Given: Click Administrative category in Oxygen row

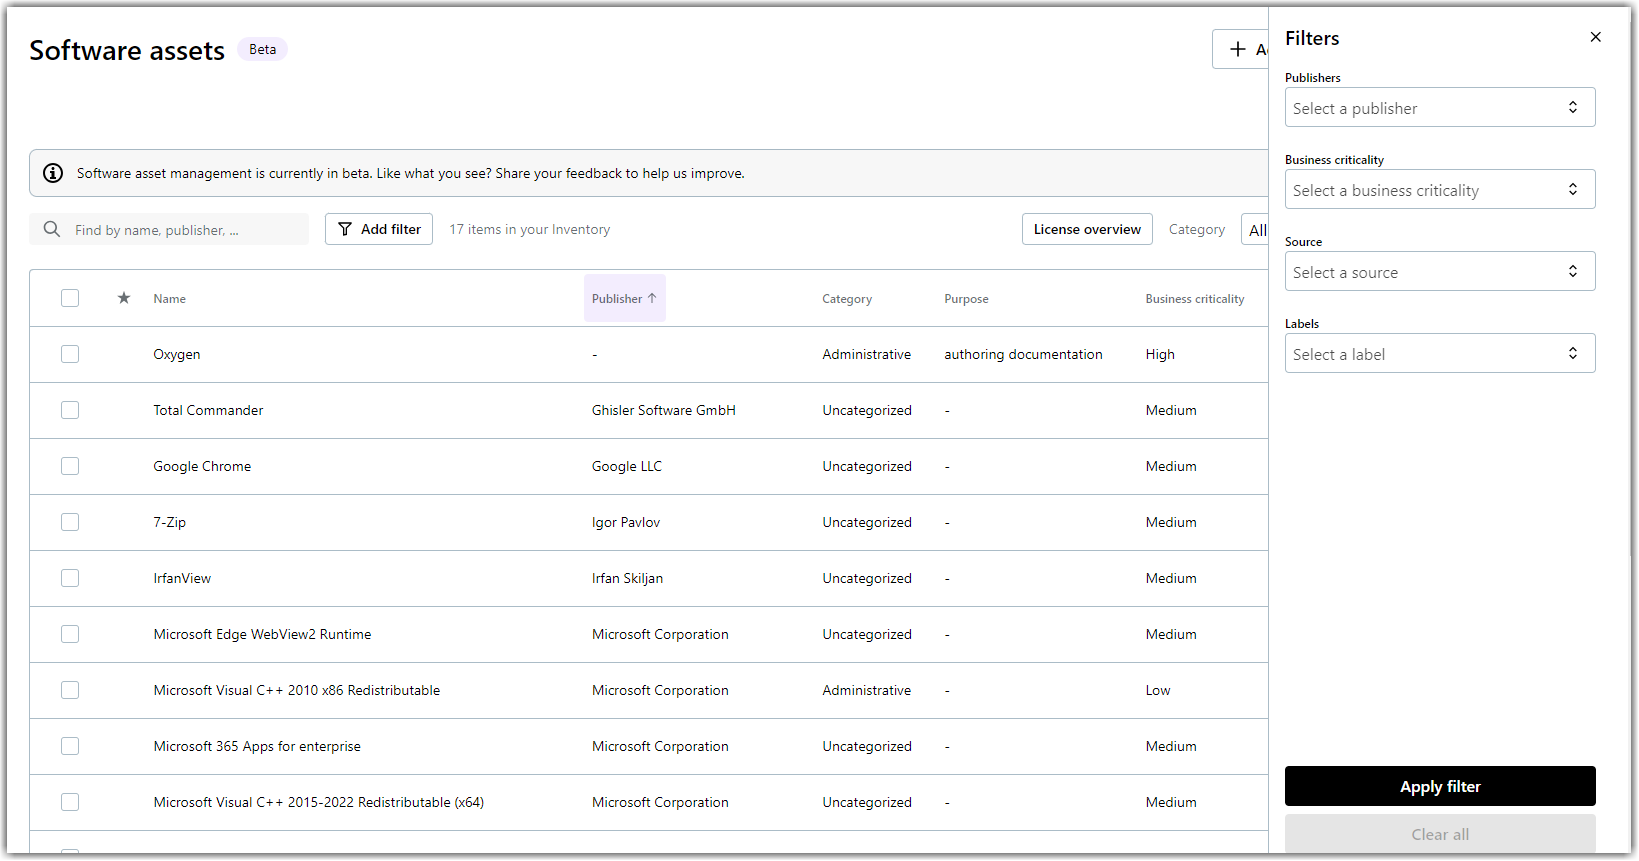Looking at the screenshot, I should 866,354.
